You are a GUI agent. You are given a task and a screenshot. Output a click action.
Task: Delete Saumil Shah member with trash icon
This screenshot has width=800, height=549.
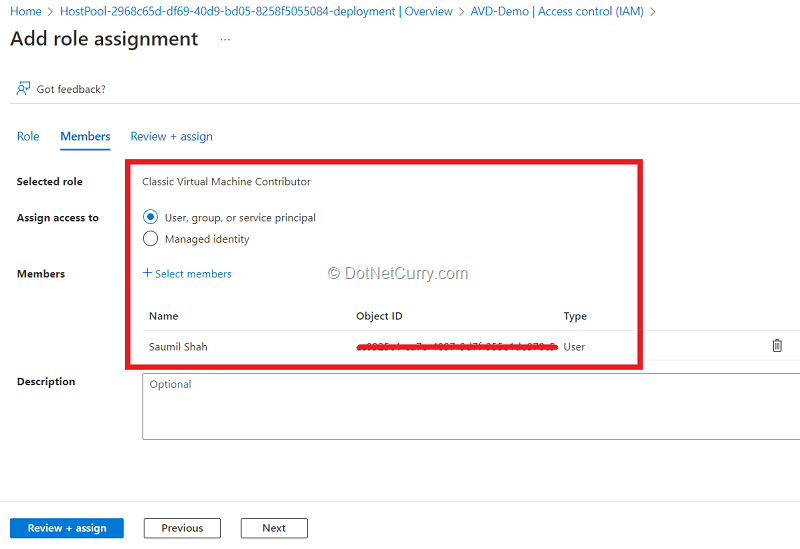[777, 345]
